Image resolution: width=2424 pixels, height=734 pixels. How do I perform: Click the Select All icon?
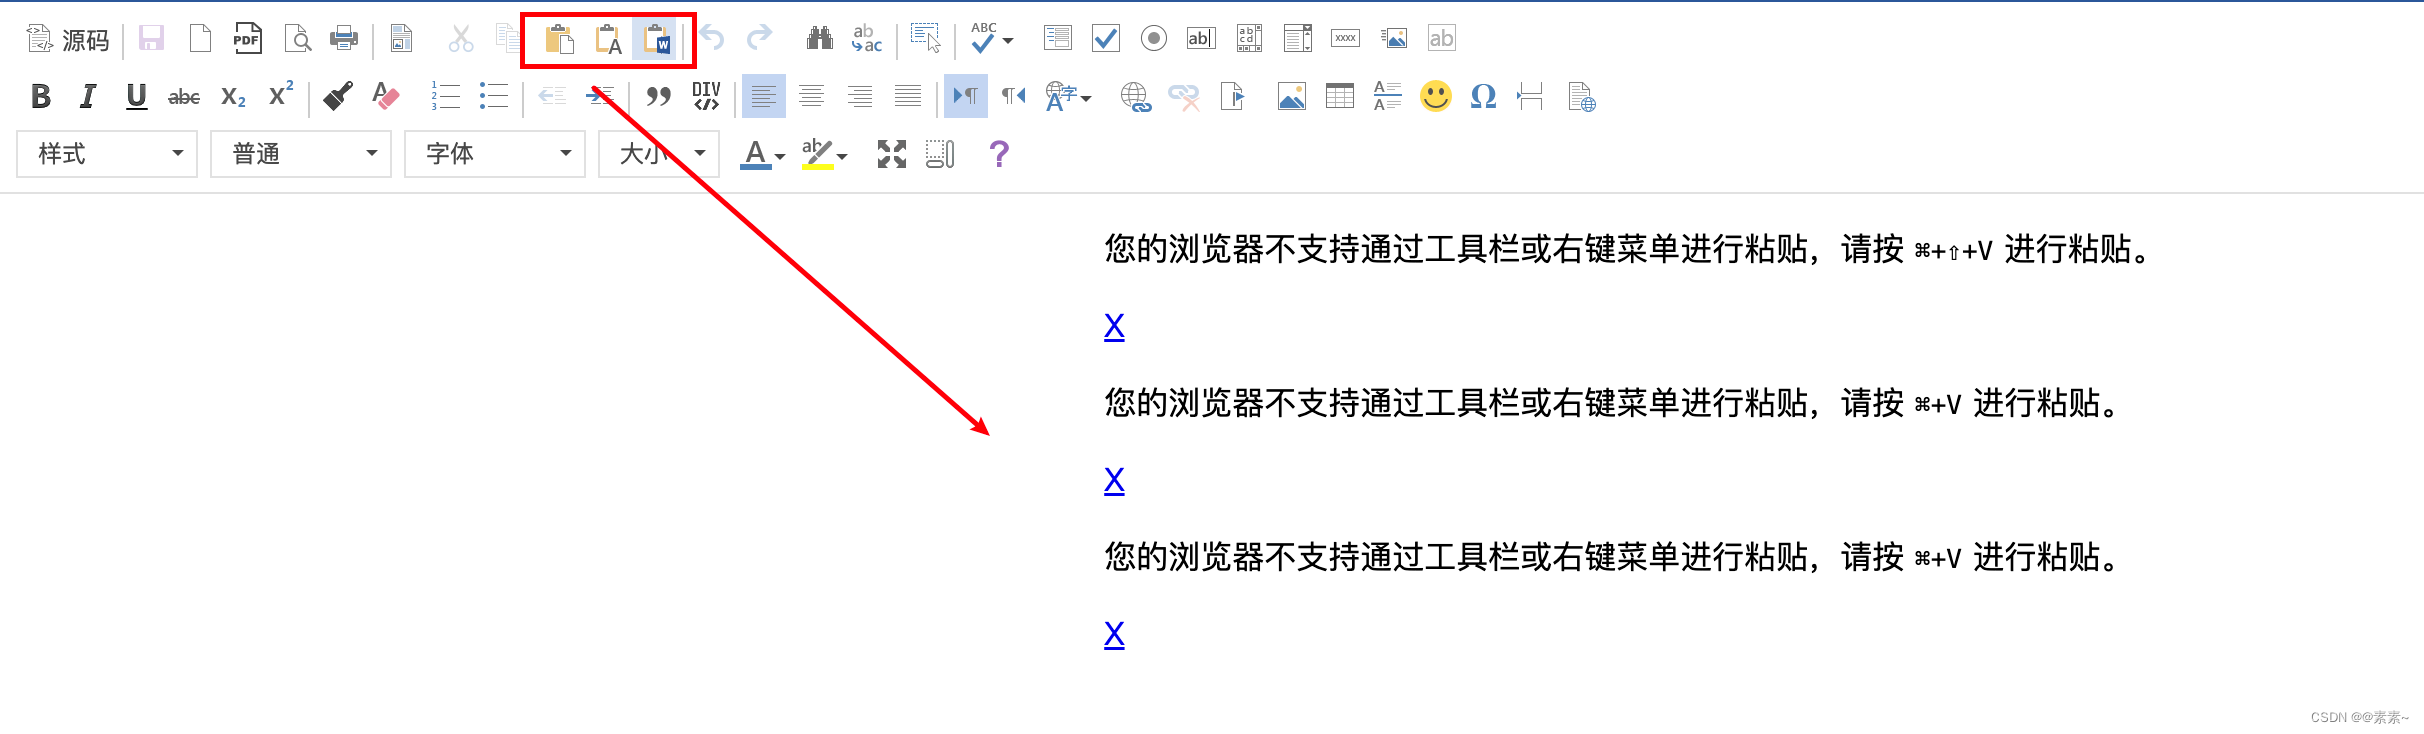pos(926,39)
